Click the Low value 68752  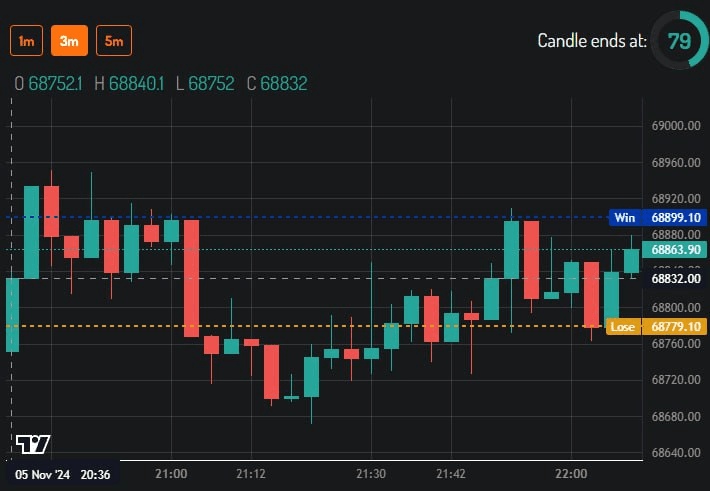click(x=211, y=83)
